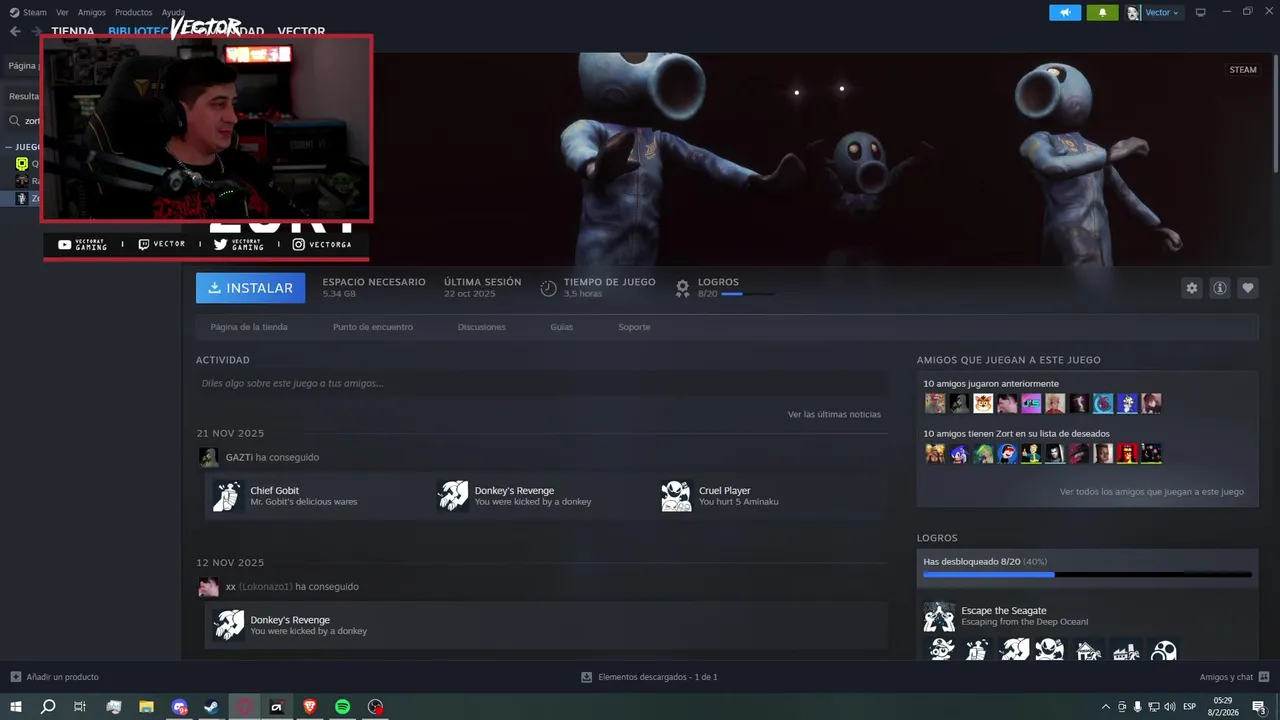The width and height of the screenshot is (1280, 720).
Task: Click the activity comment input field
Action: (x=542, y=383)
